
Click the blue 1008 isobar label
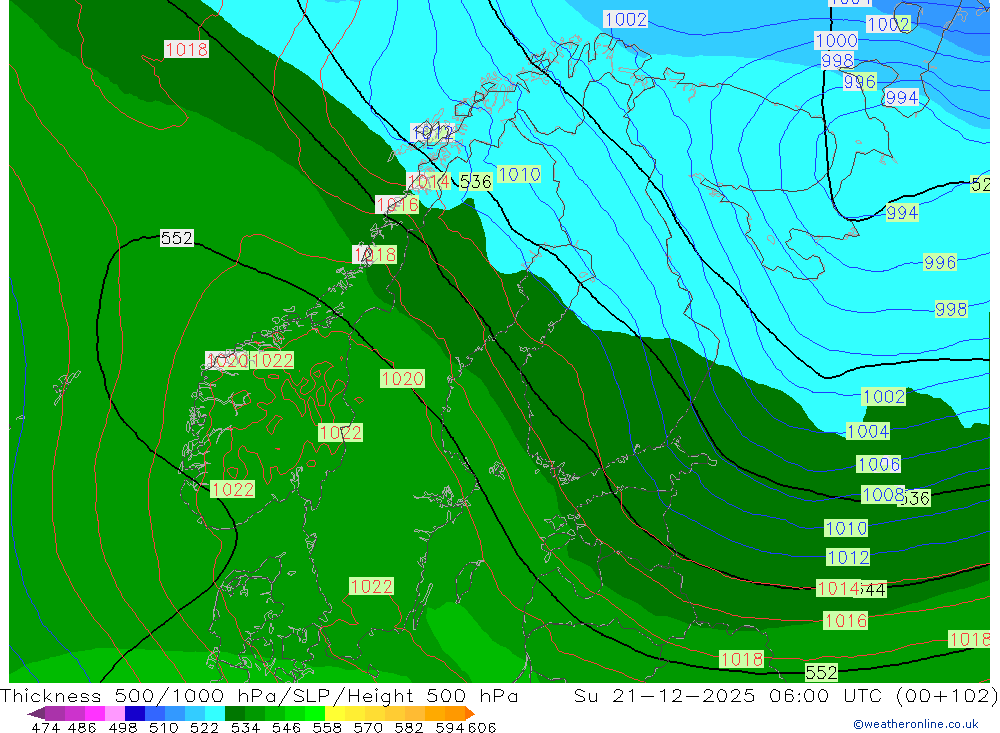[883, 494]
